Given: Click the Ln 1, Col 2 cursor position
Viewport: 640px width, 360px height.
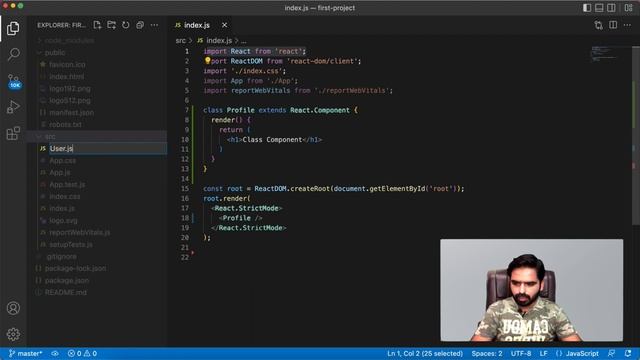Looking at the screenshot, I should click(x=425, y=353).
